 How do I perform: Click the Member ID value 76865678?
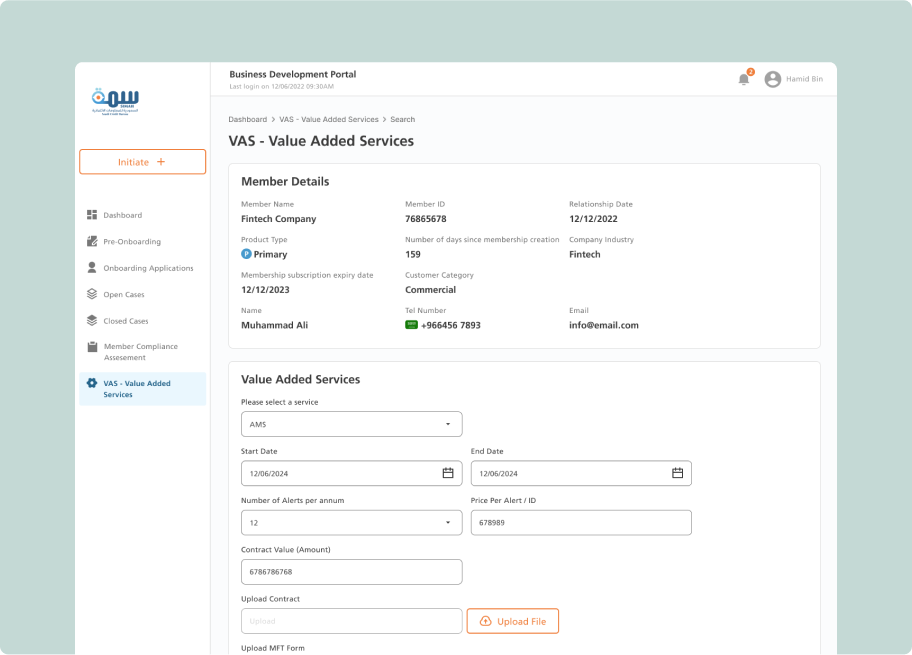(x=426, y=219)
